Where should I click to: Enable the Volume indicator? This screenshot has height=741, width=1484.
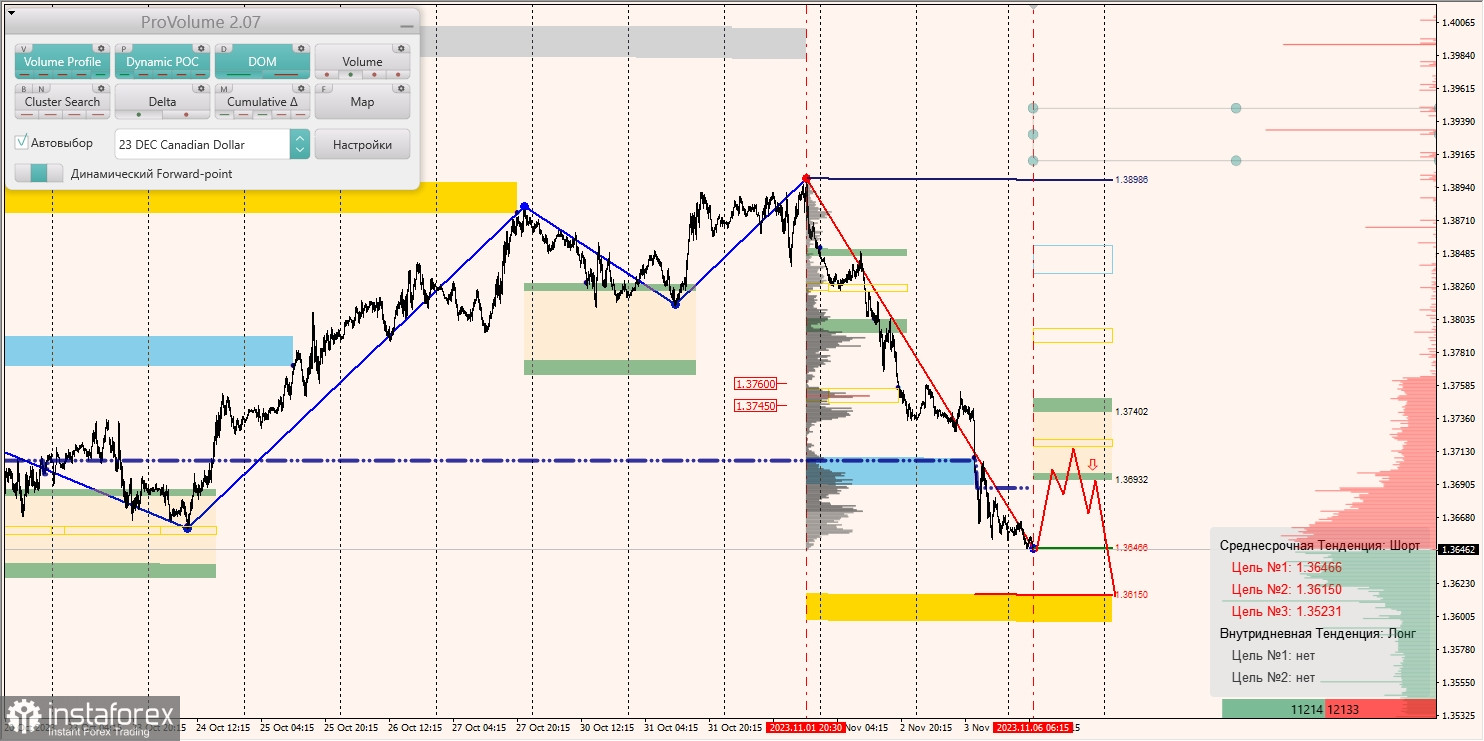362,62
